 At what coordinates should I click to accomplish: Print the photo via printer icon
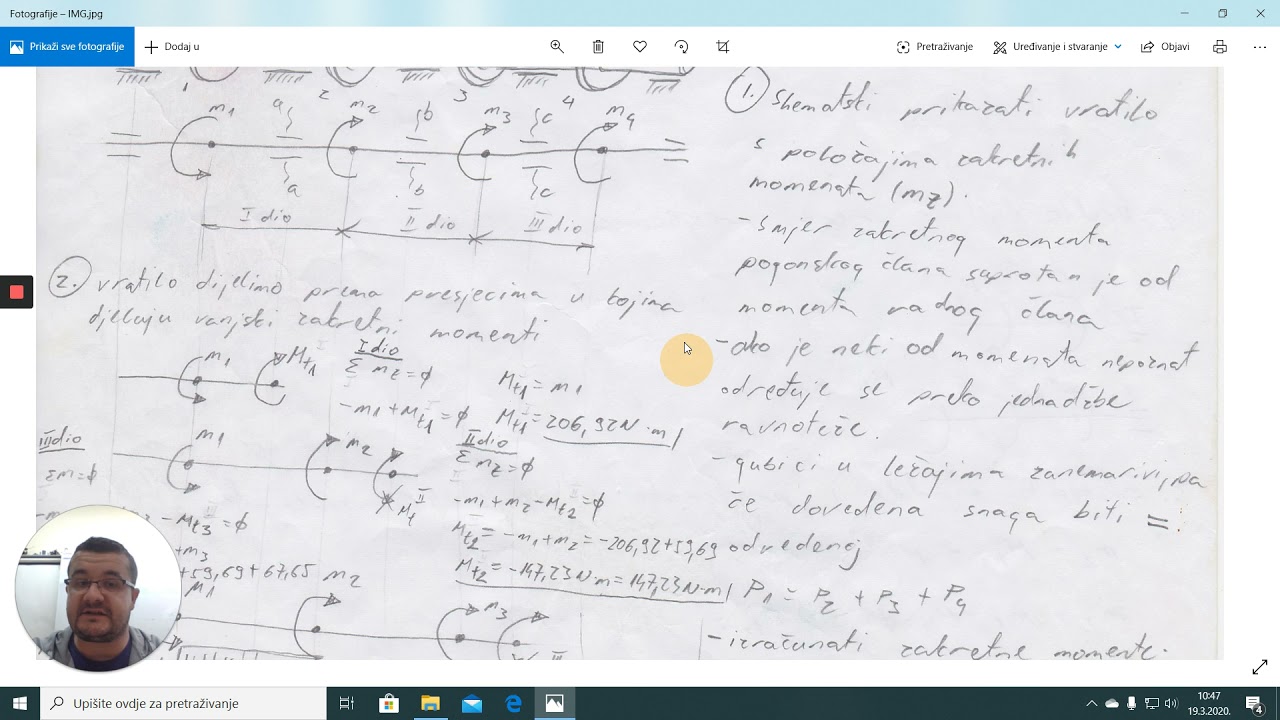[x=1220, y=47]
